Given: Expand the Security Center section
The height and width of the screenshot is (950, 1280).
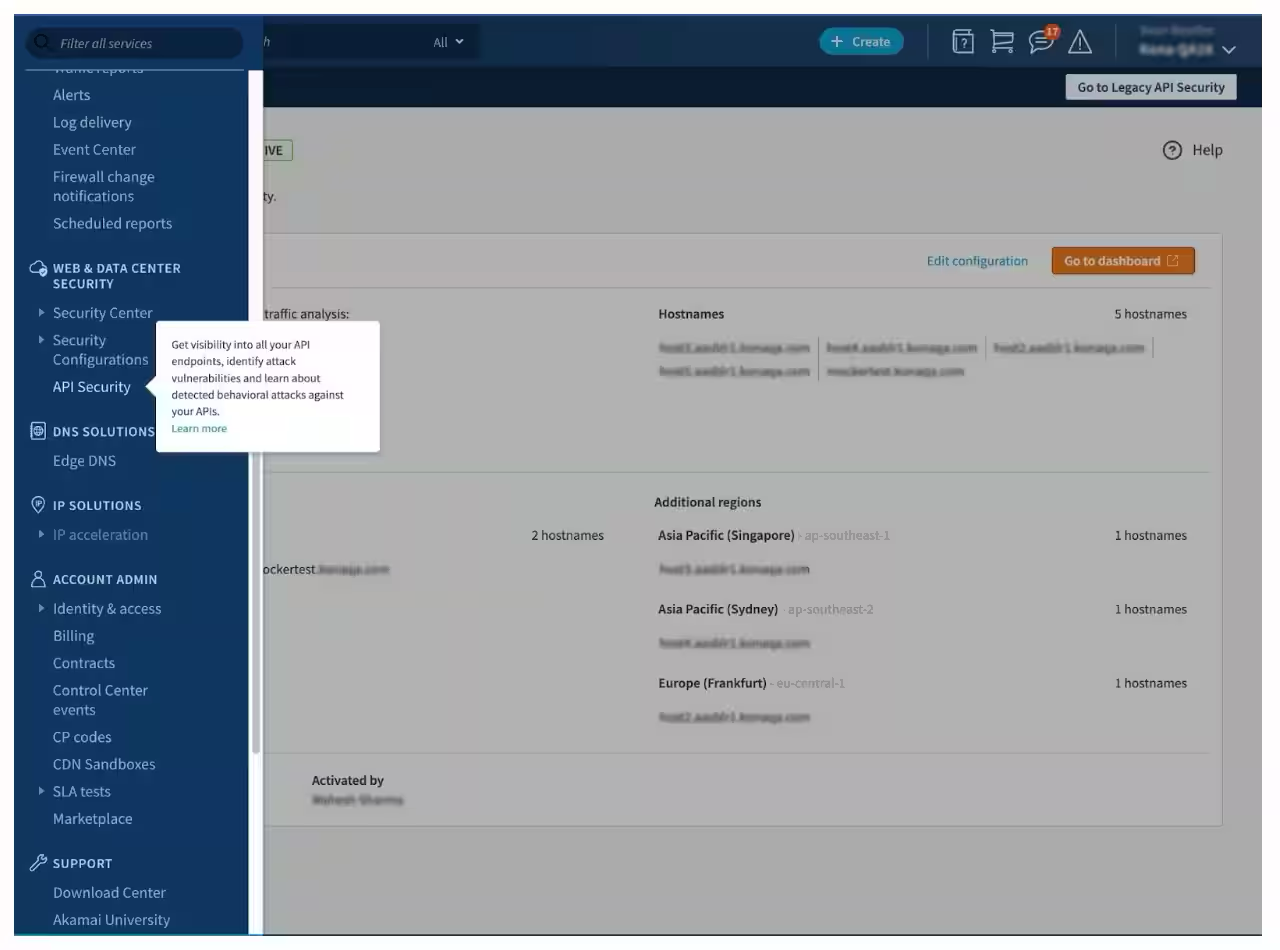Looking at the screenshot, I should [103, 313].
